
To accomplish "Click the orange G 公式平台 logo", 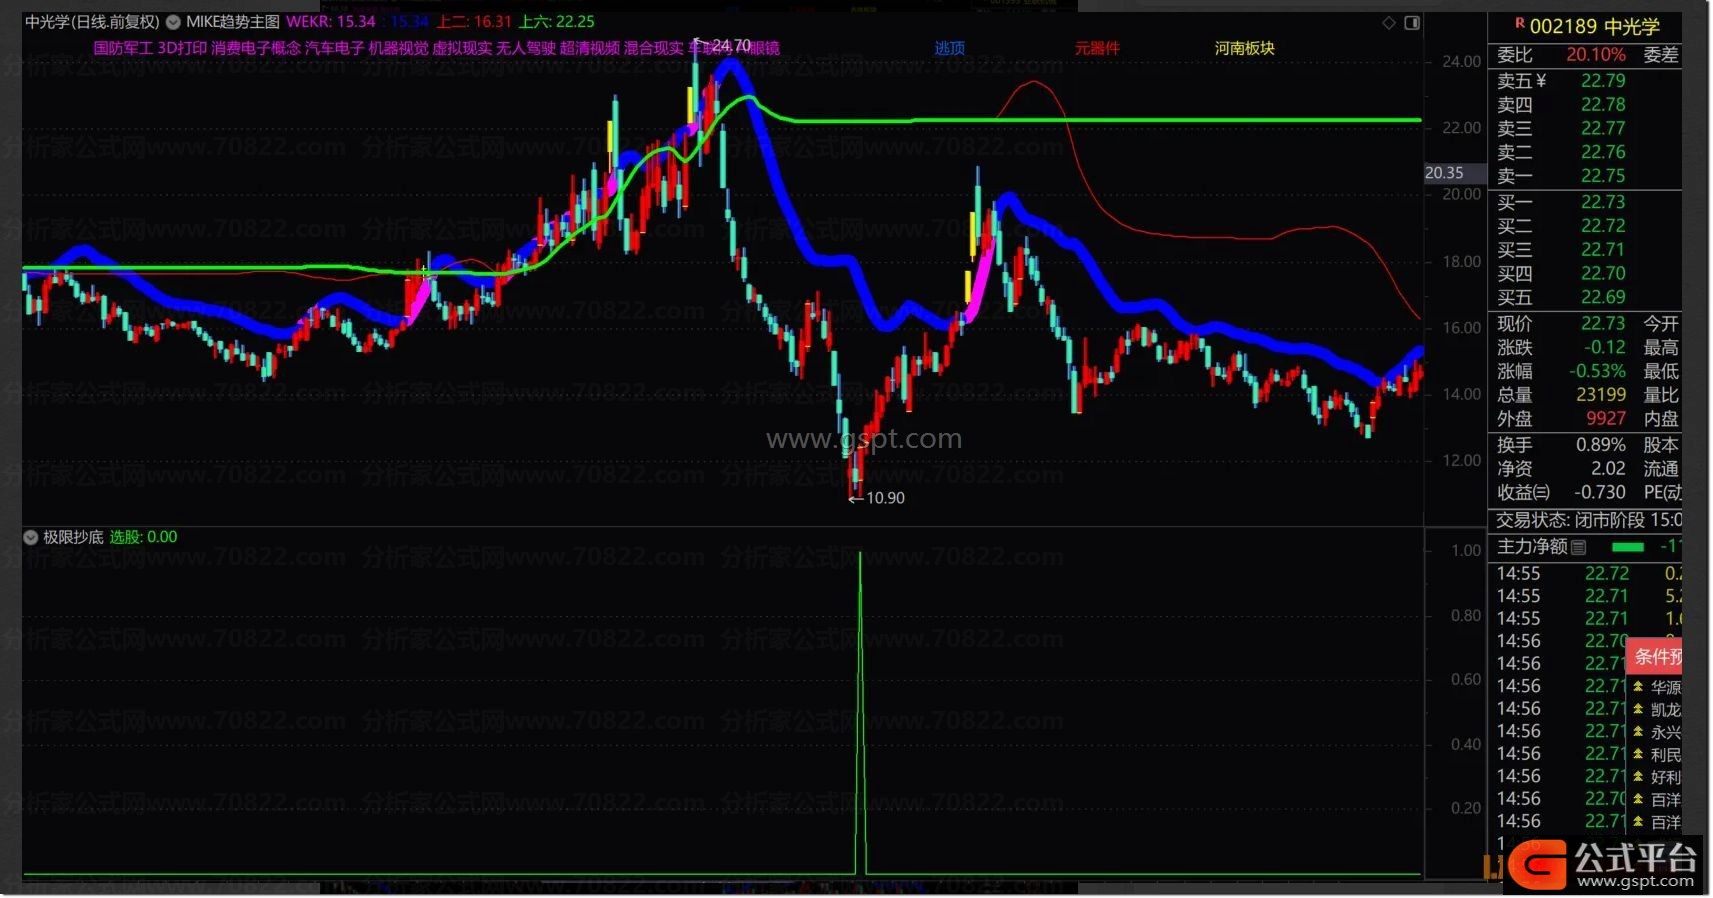I will pyautogui.click(x=1537, y=865).
